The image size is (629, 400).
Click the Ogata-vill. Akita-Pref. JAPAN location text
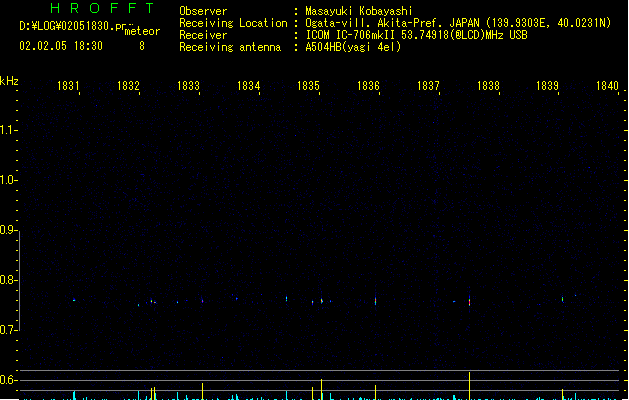(392, 23)
